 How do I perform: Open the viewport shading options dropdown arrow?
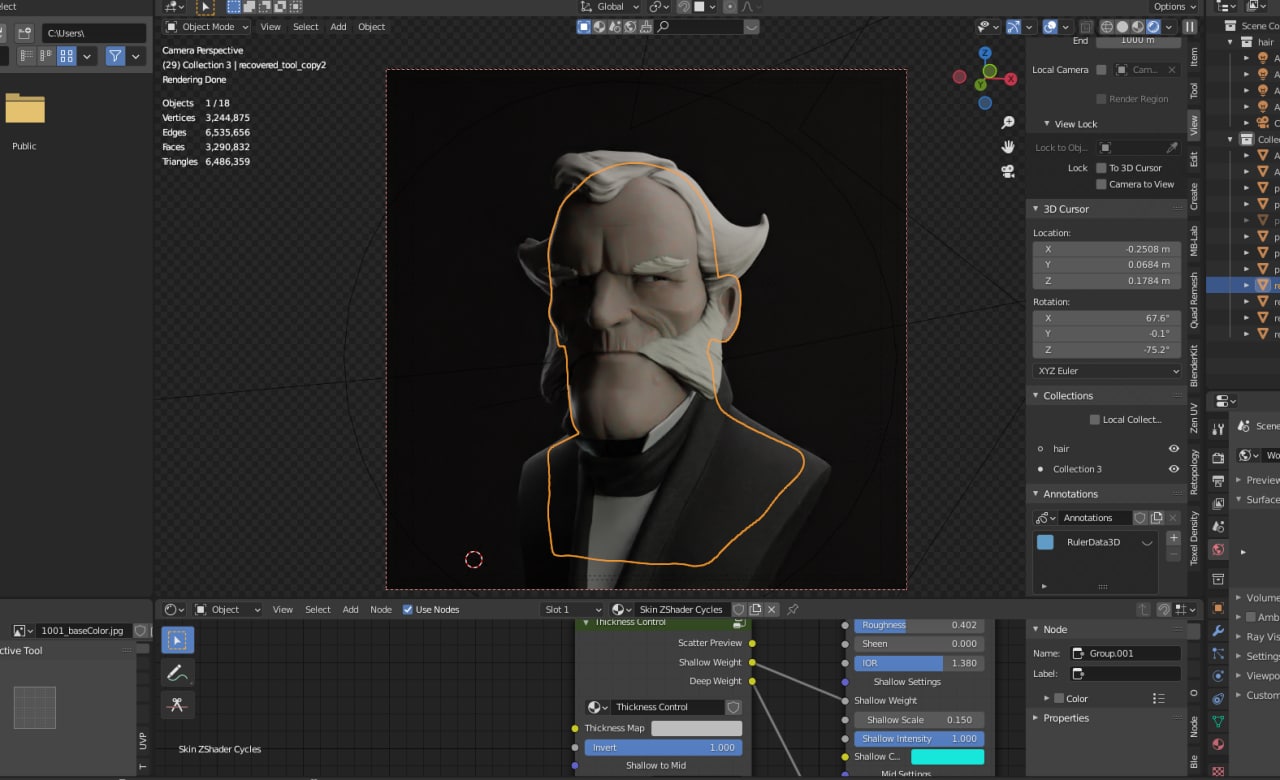(1169, 27)
